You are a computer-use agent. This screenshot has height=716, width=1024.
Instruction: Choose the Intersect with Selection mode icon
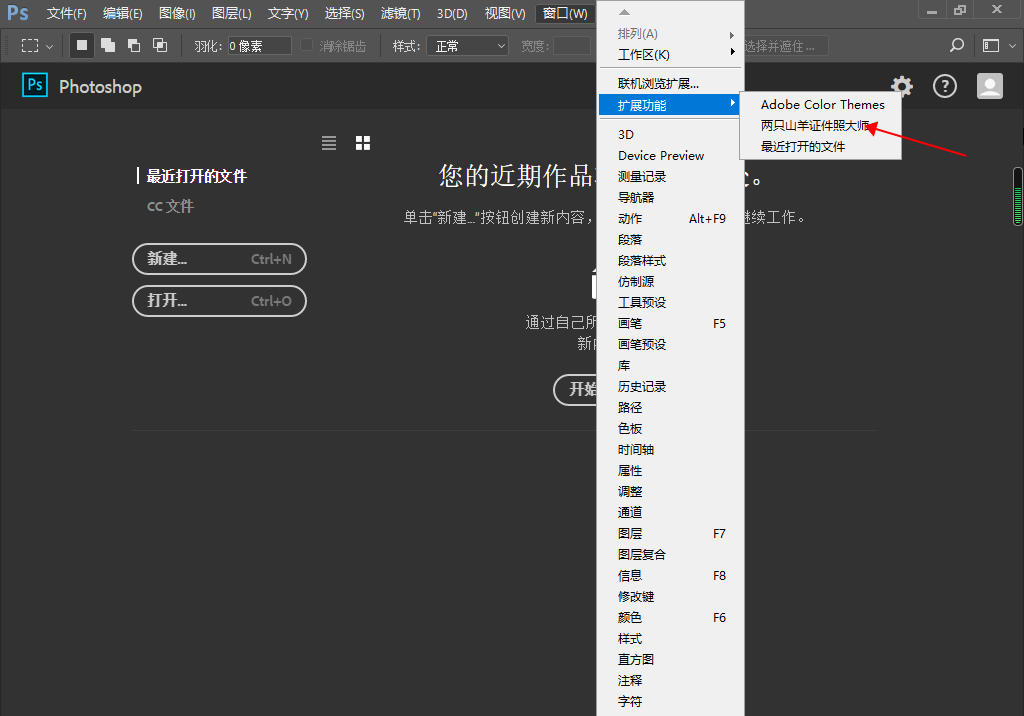coord(160,45)
